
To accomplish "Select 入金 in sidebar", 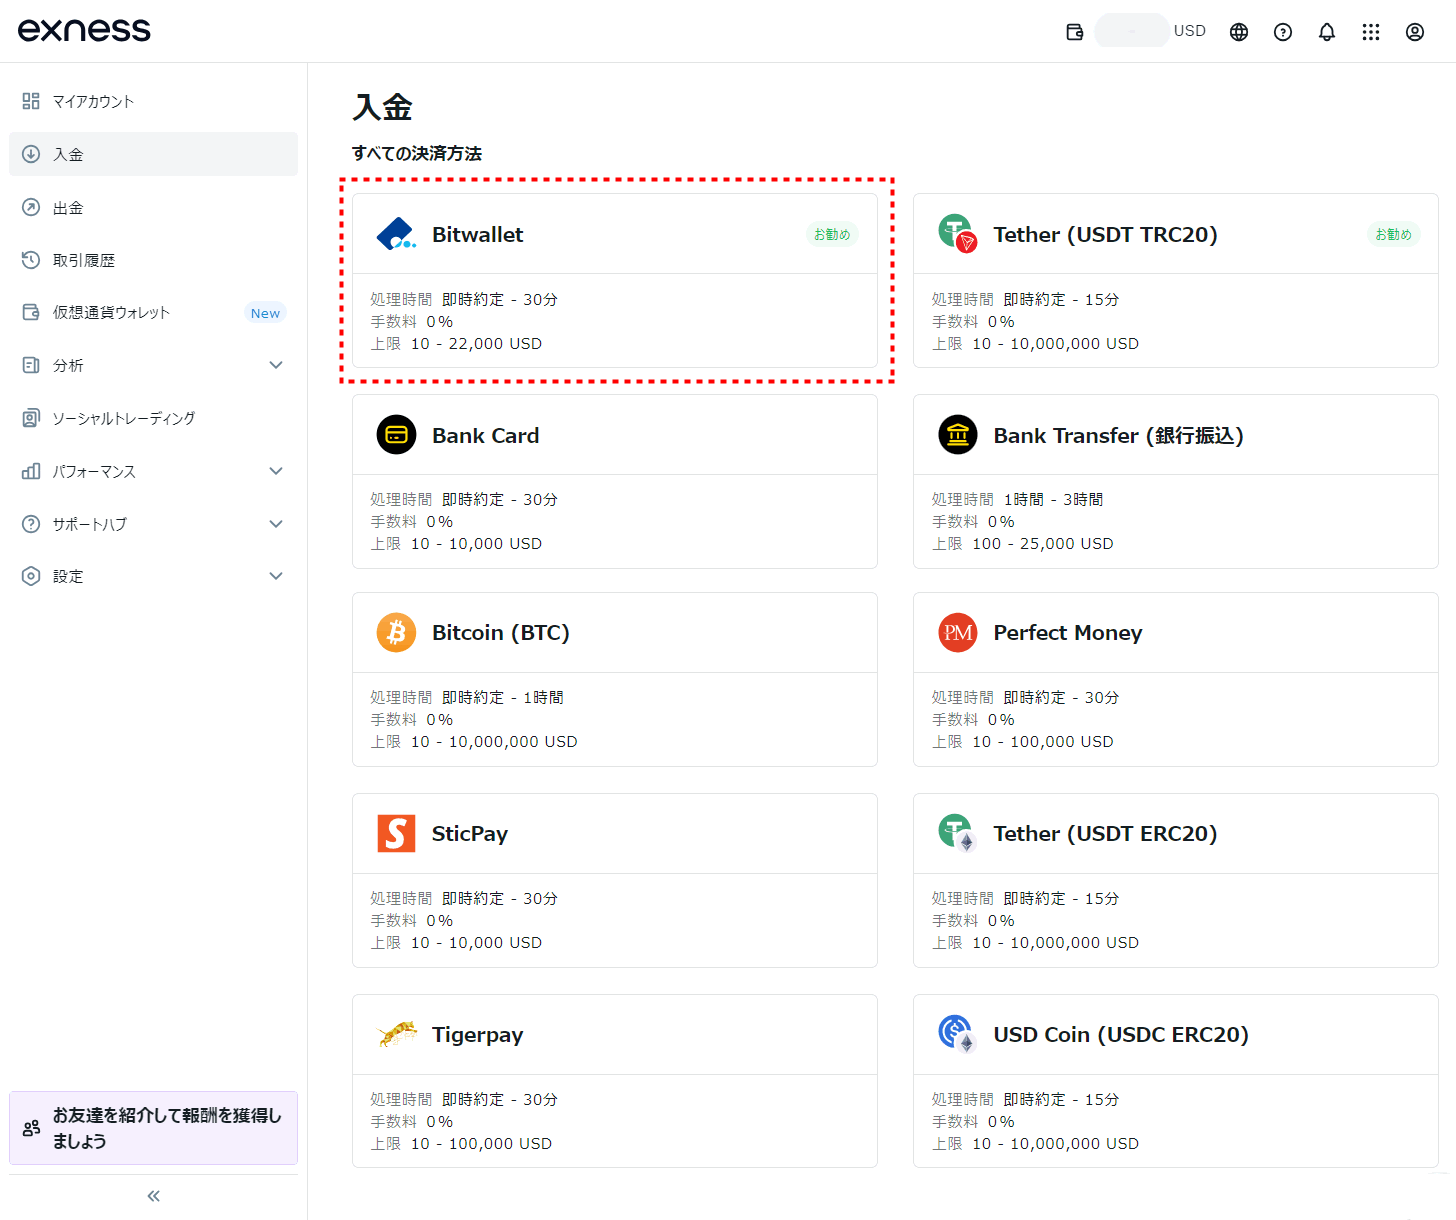I will pos(153,154).
